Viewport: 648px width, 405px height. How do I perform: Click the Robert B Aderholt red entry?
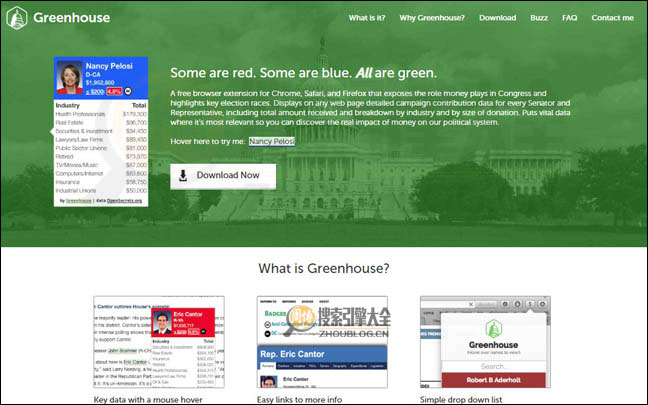[x=494, y=380]
